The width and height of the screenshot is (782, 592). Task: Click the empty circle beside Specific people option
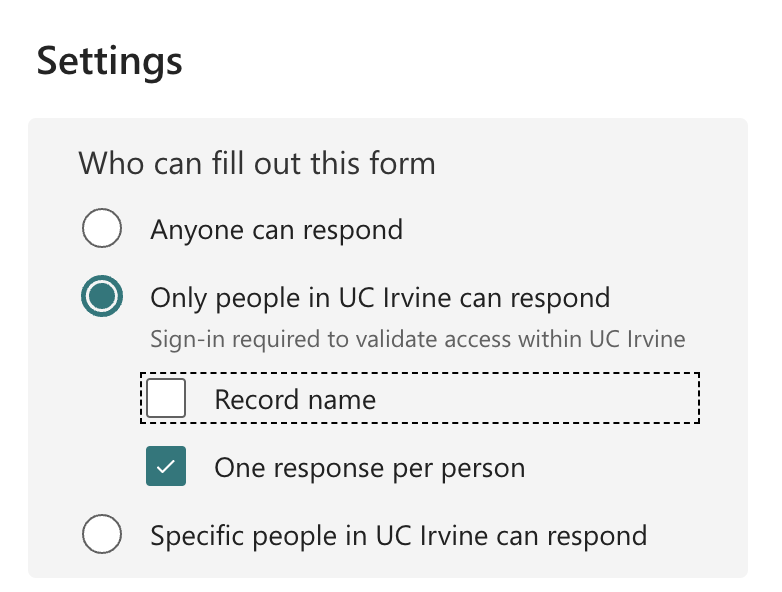pyautogui.click(x=101, y=535)
